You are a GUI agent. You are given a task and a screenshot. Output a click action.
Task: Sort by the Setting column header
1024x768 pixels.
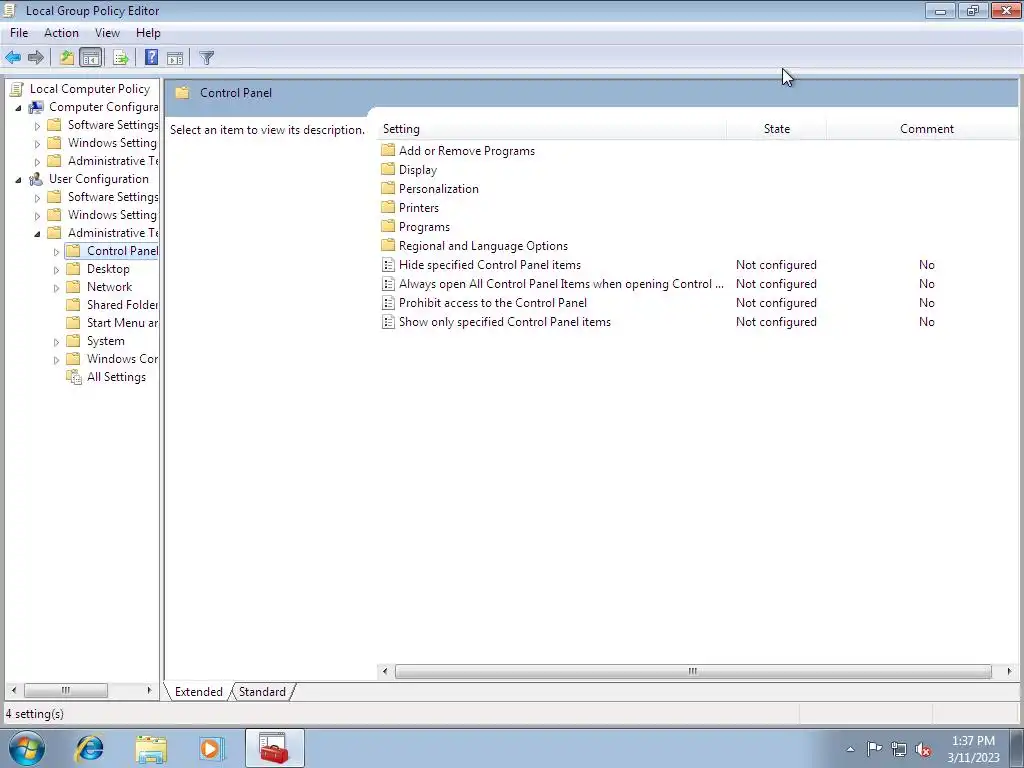click(552, 129)
